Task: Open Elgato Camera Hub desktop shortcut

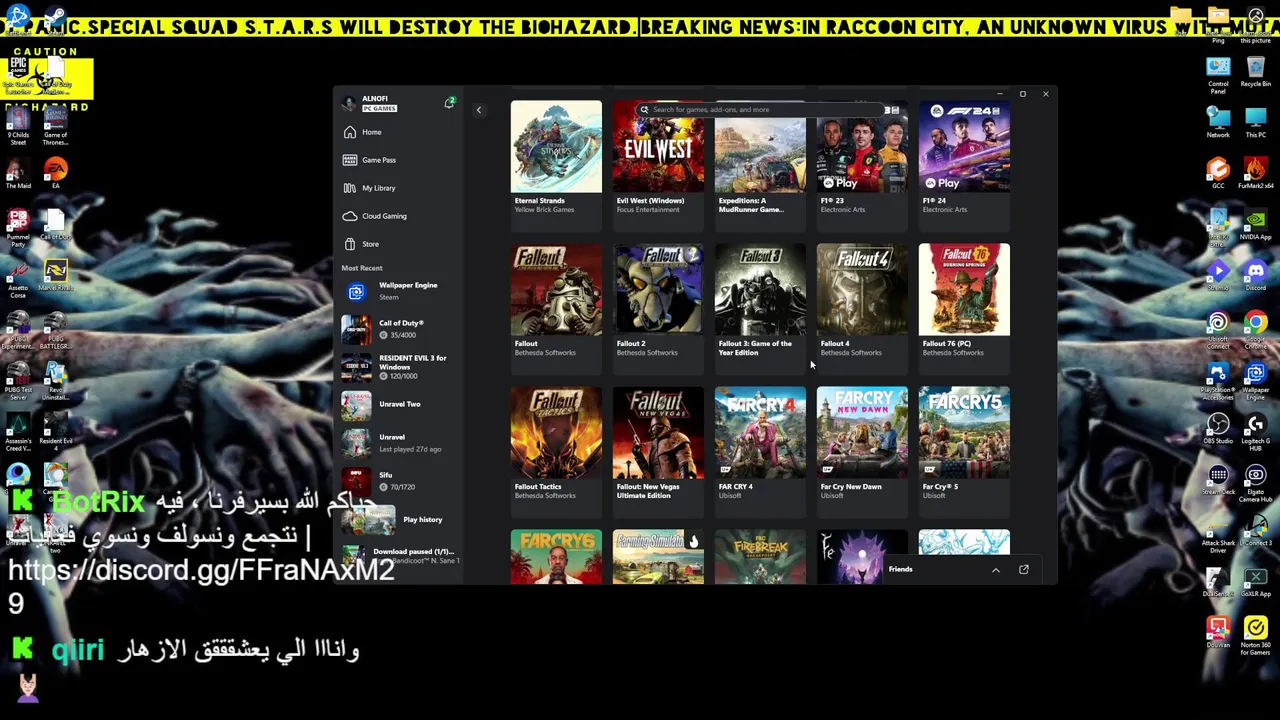Action: [x=1255, y=480]
